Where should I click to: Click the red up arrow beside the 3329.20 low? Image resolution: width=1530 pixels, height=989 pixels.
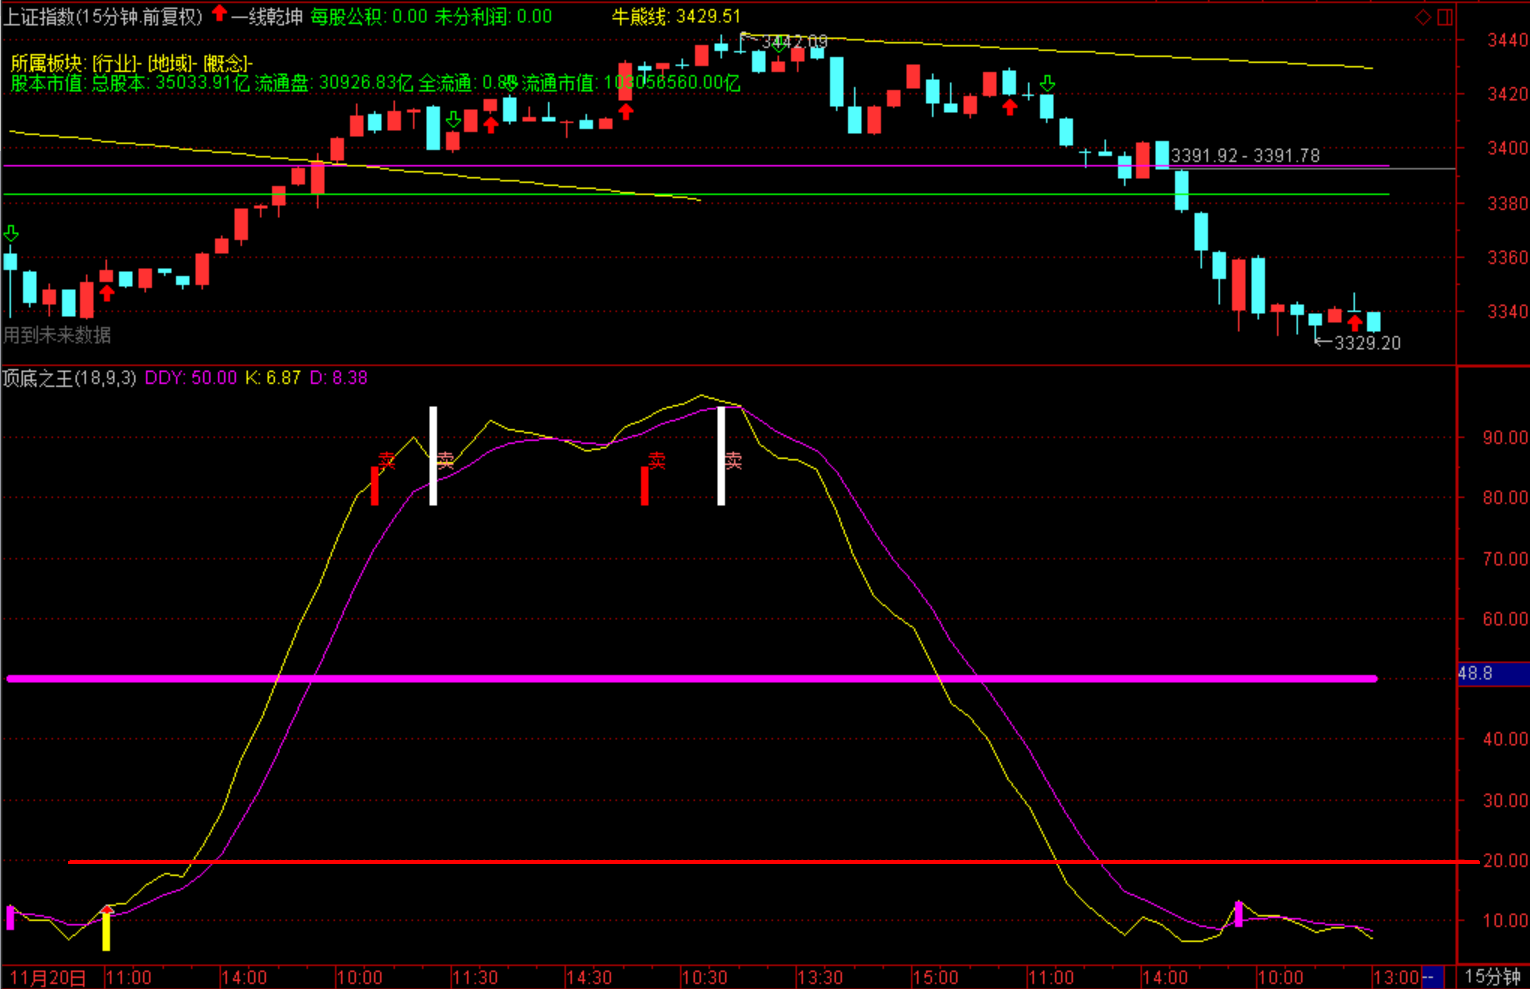click(1355, 323)
